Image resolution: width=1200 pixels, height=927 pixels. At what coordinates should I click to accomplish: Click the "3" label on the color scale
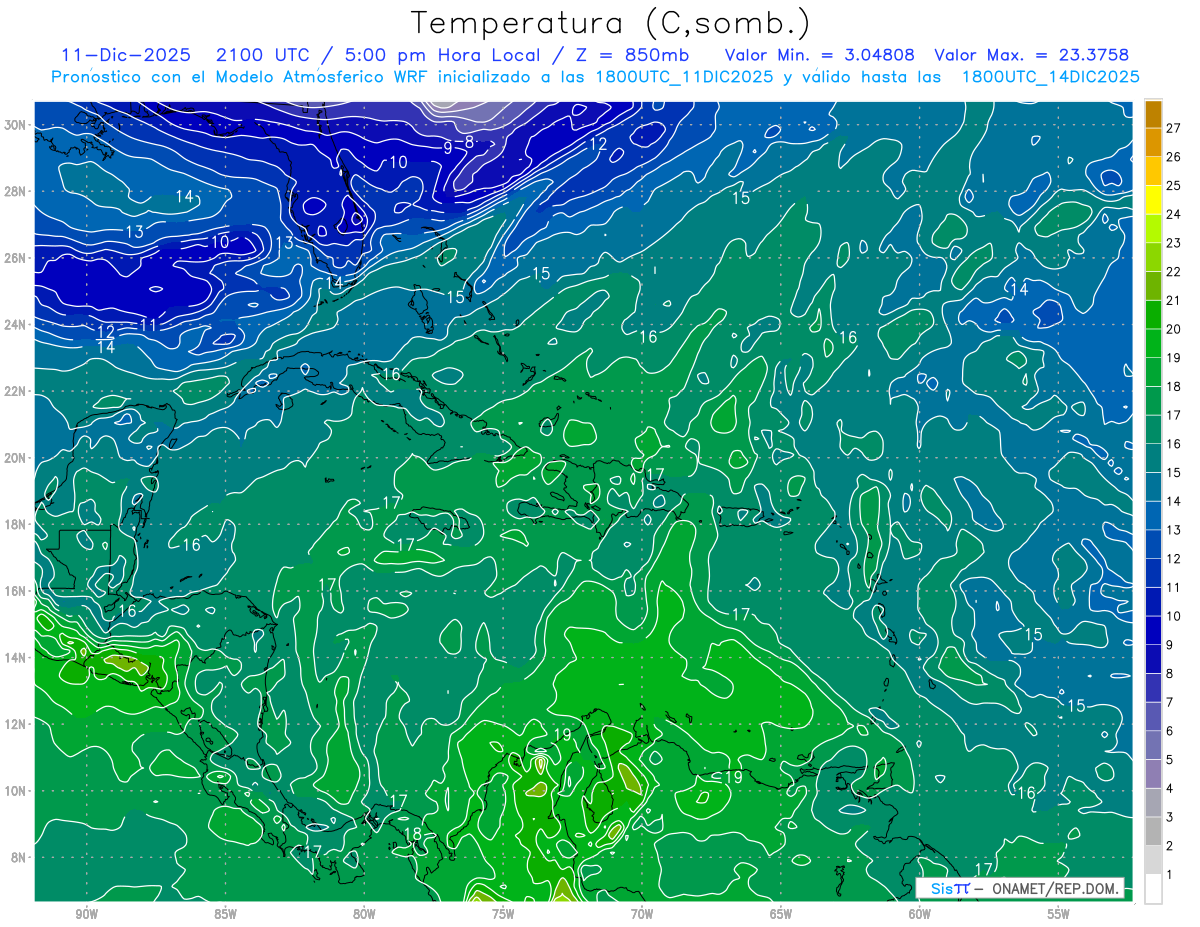1170,818
